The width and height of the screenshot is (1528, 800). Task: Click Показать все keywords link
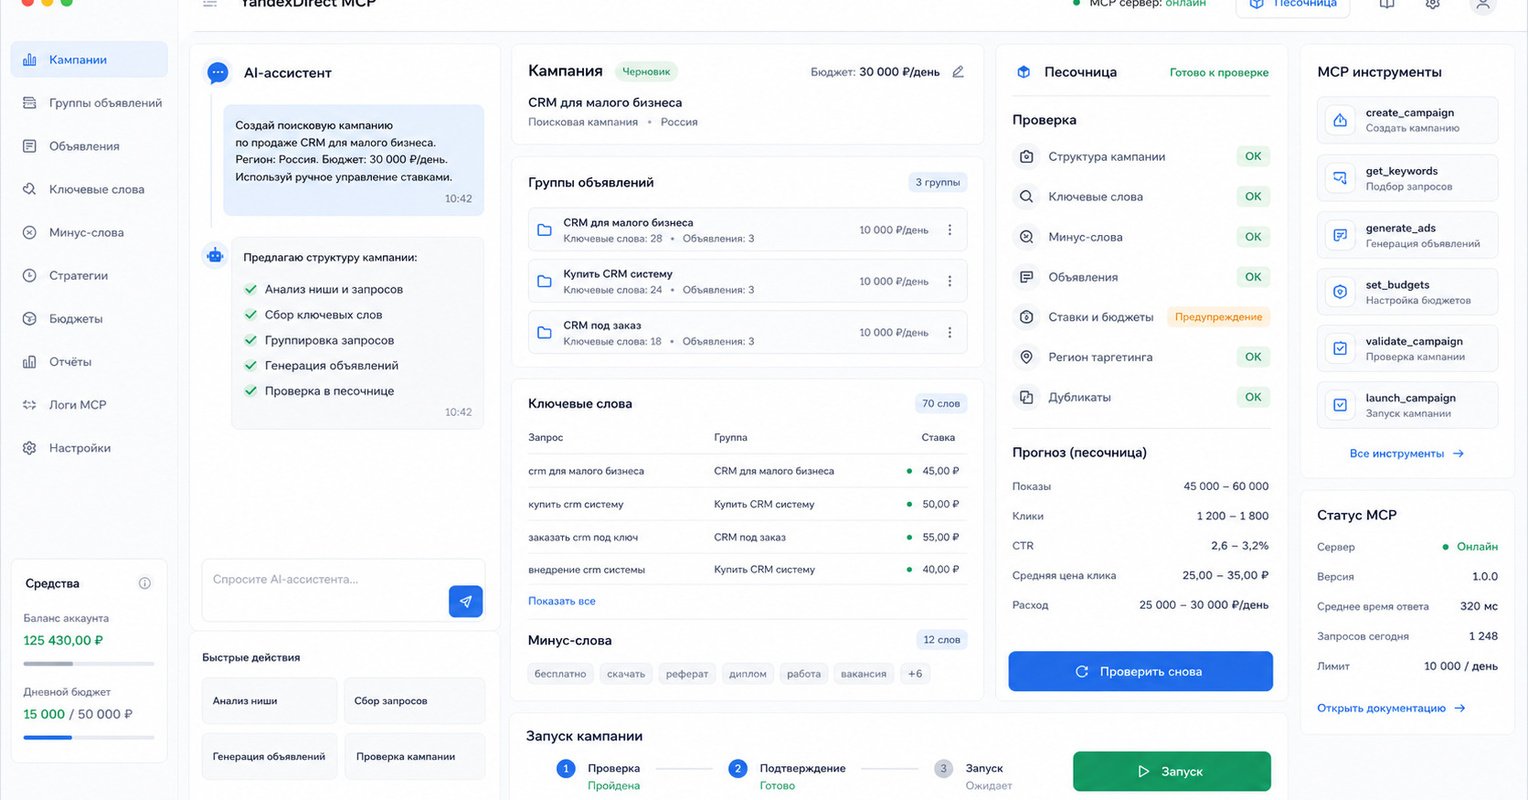[x=562, y=601]
